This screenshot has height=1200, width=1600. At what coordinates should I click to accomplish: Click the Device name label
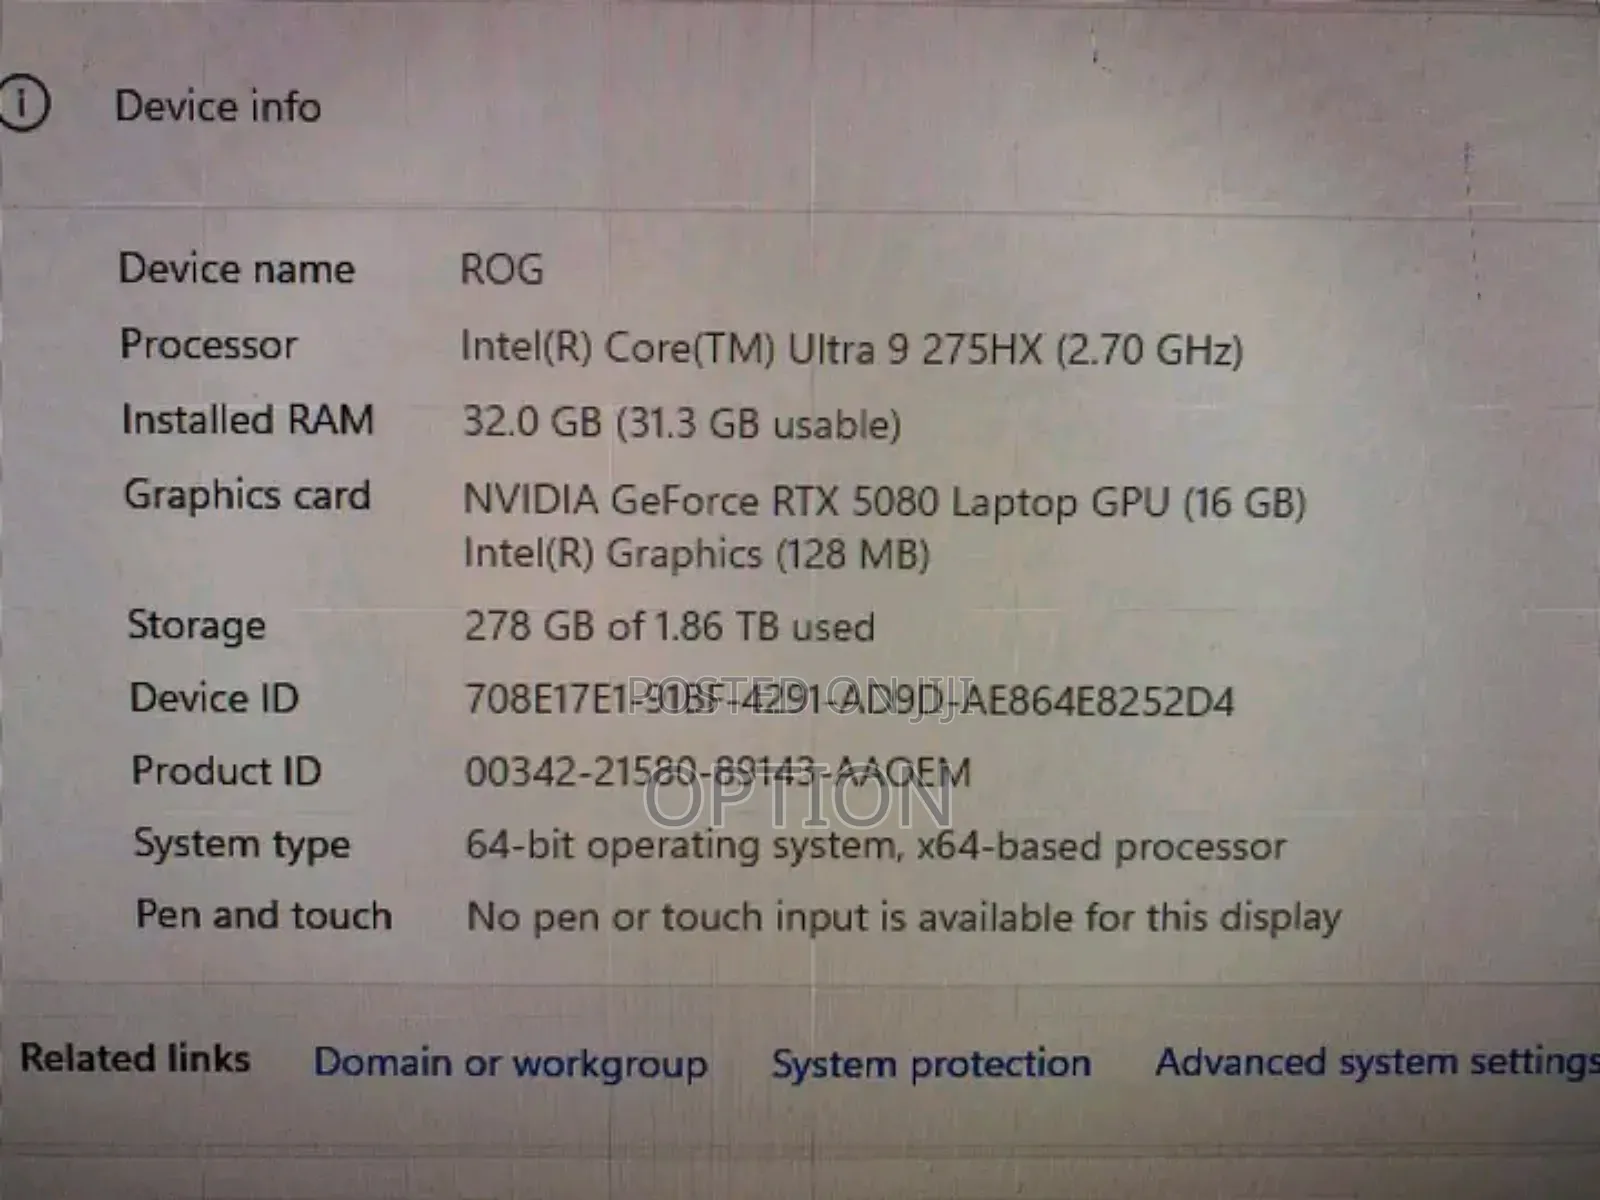tap(237, 268)
